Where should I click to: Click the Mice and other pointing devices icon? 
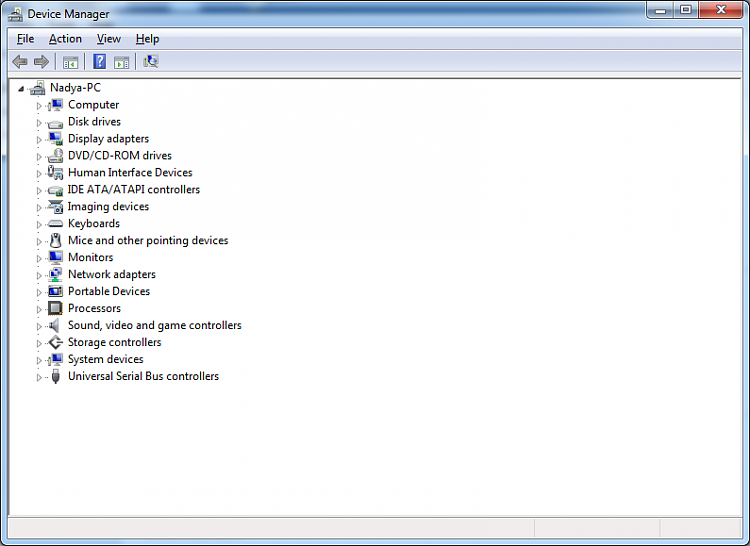(55, 240)
